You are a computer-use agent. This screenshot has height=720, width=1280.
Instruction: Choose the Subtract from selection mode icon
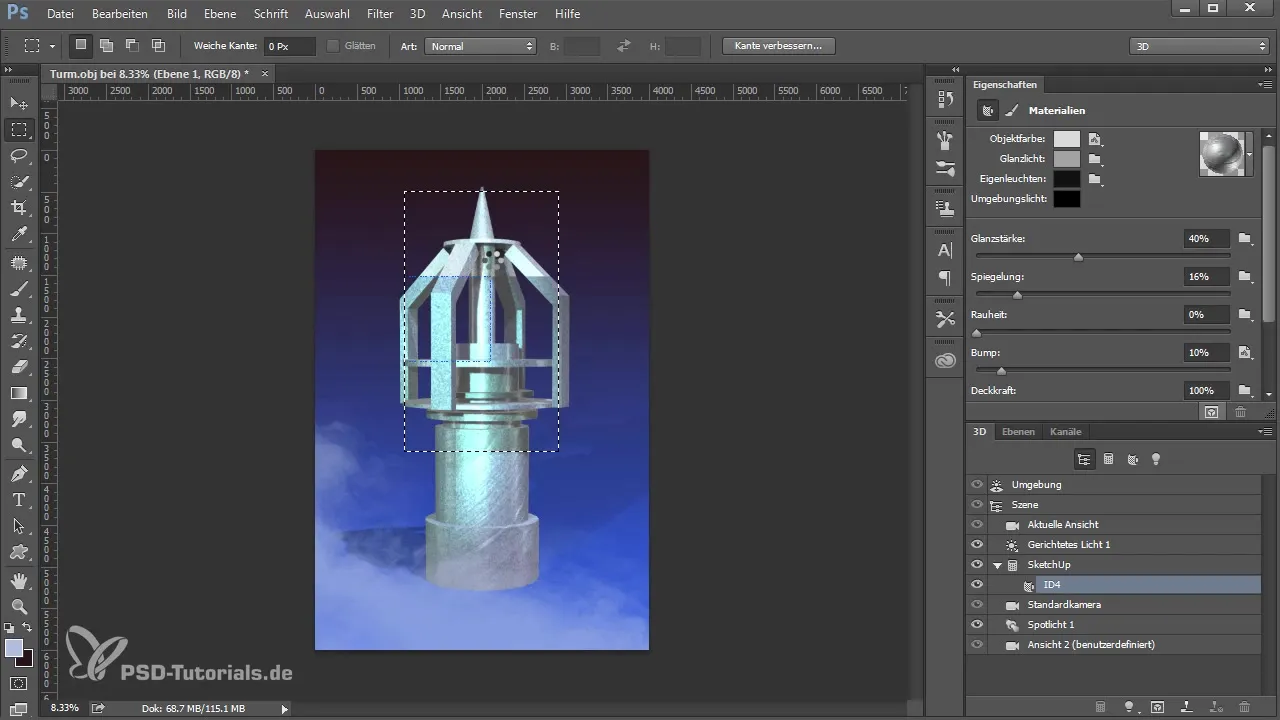point(132,46)
